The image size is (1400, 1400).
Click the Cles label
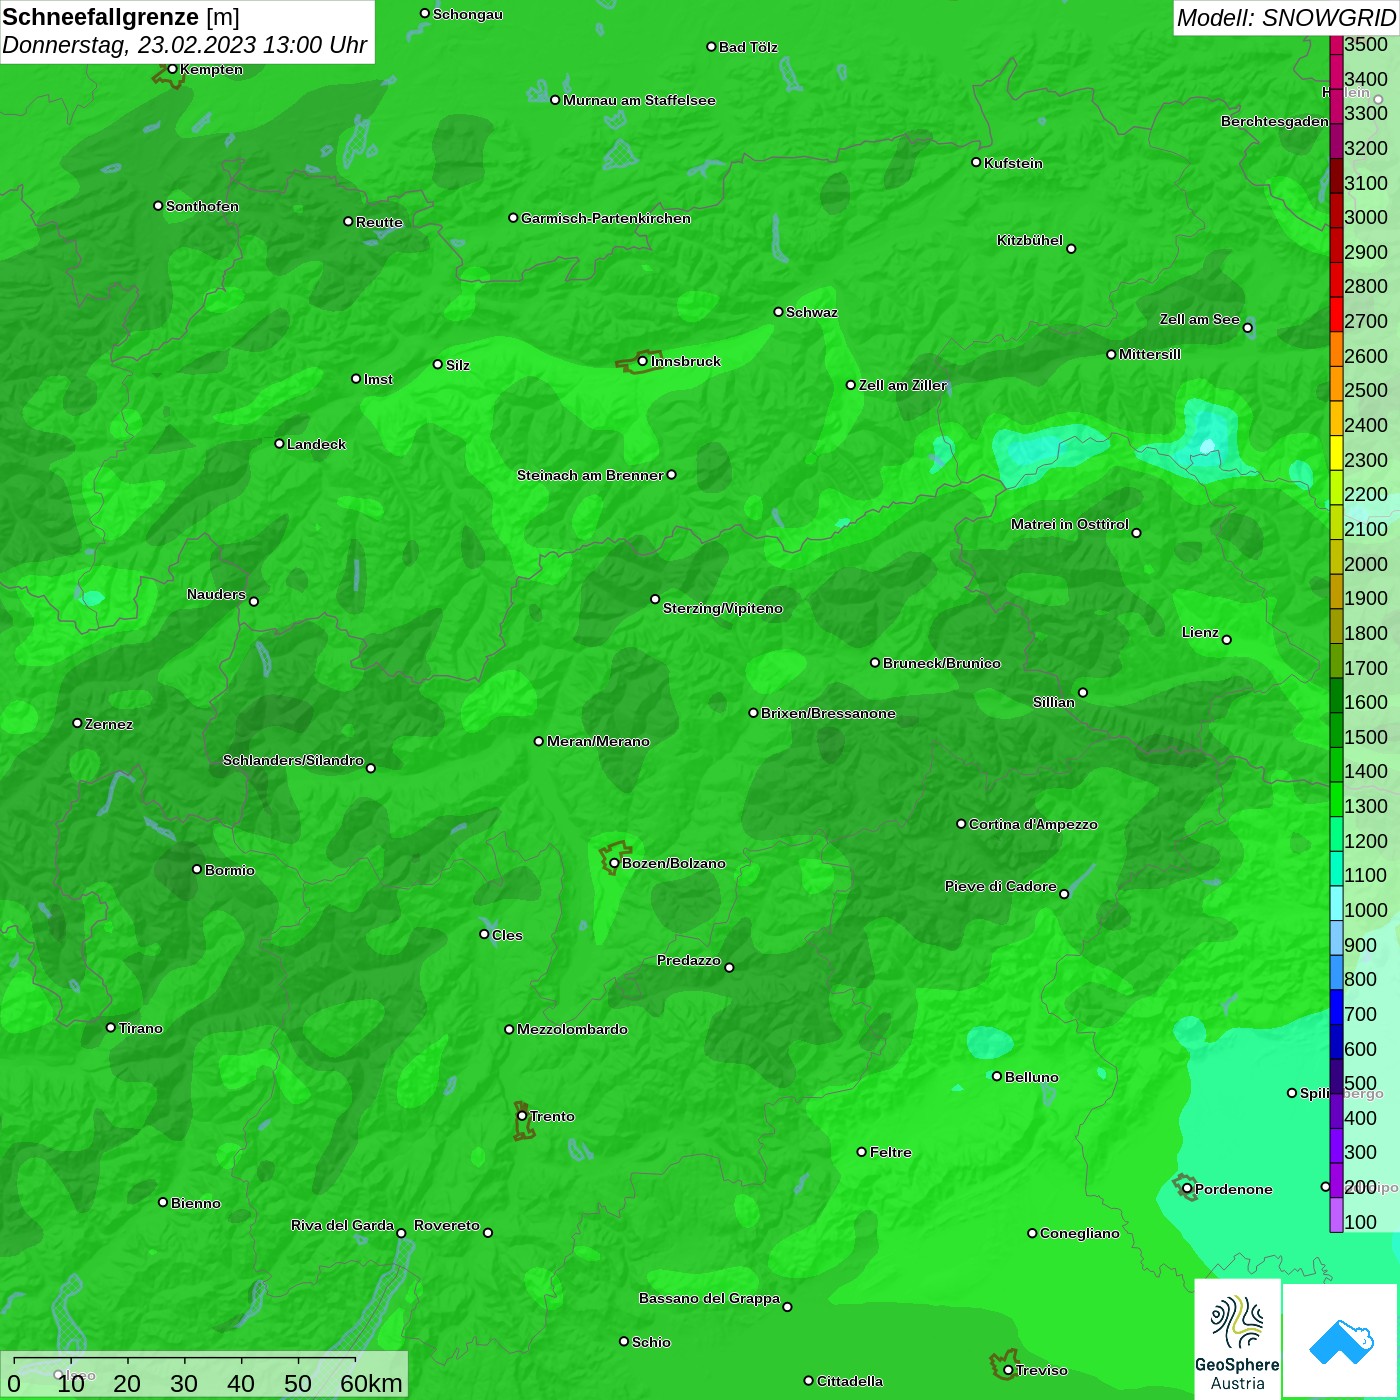click(x=507, y=935)
